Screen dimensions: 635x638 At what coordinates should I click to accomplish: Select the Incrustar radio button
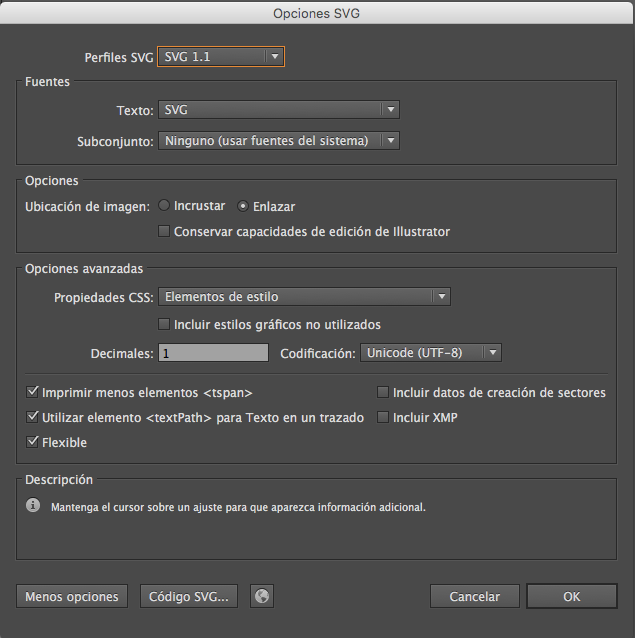164,205
